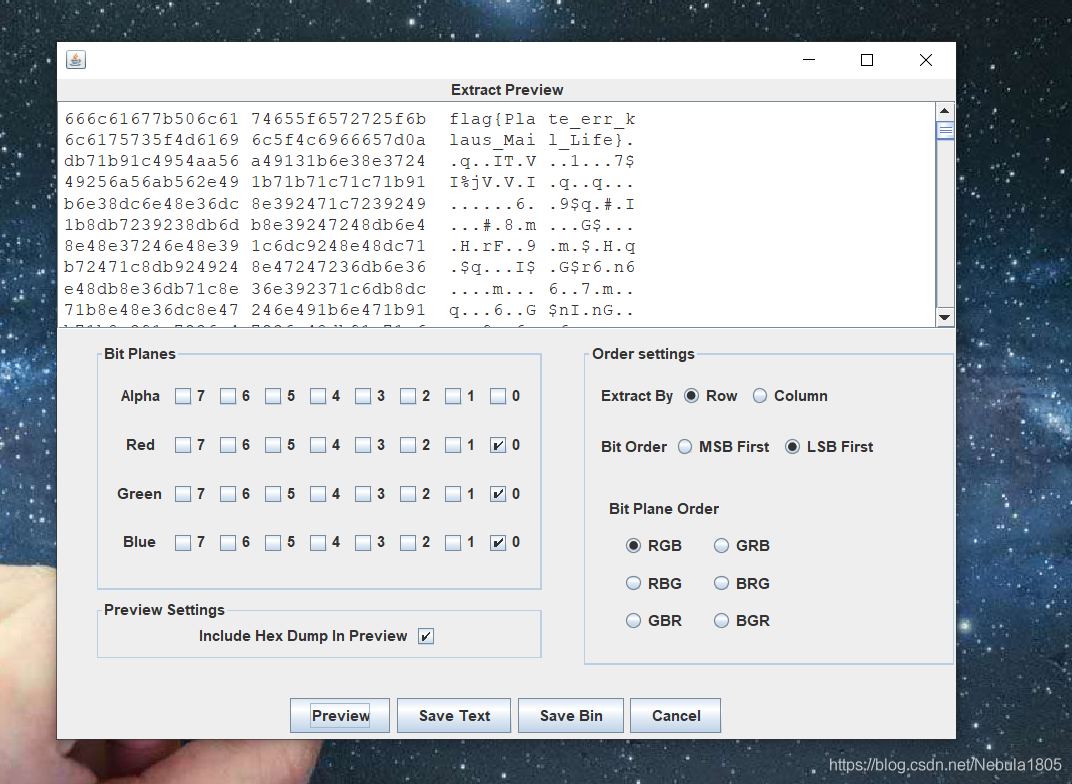Check the Red 6 checkbox
Viewport: 1072px width, 784px height.
pos(228,446)
